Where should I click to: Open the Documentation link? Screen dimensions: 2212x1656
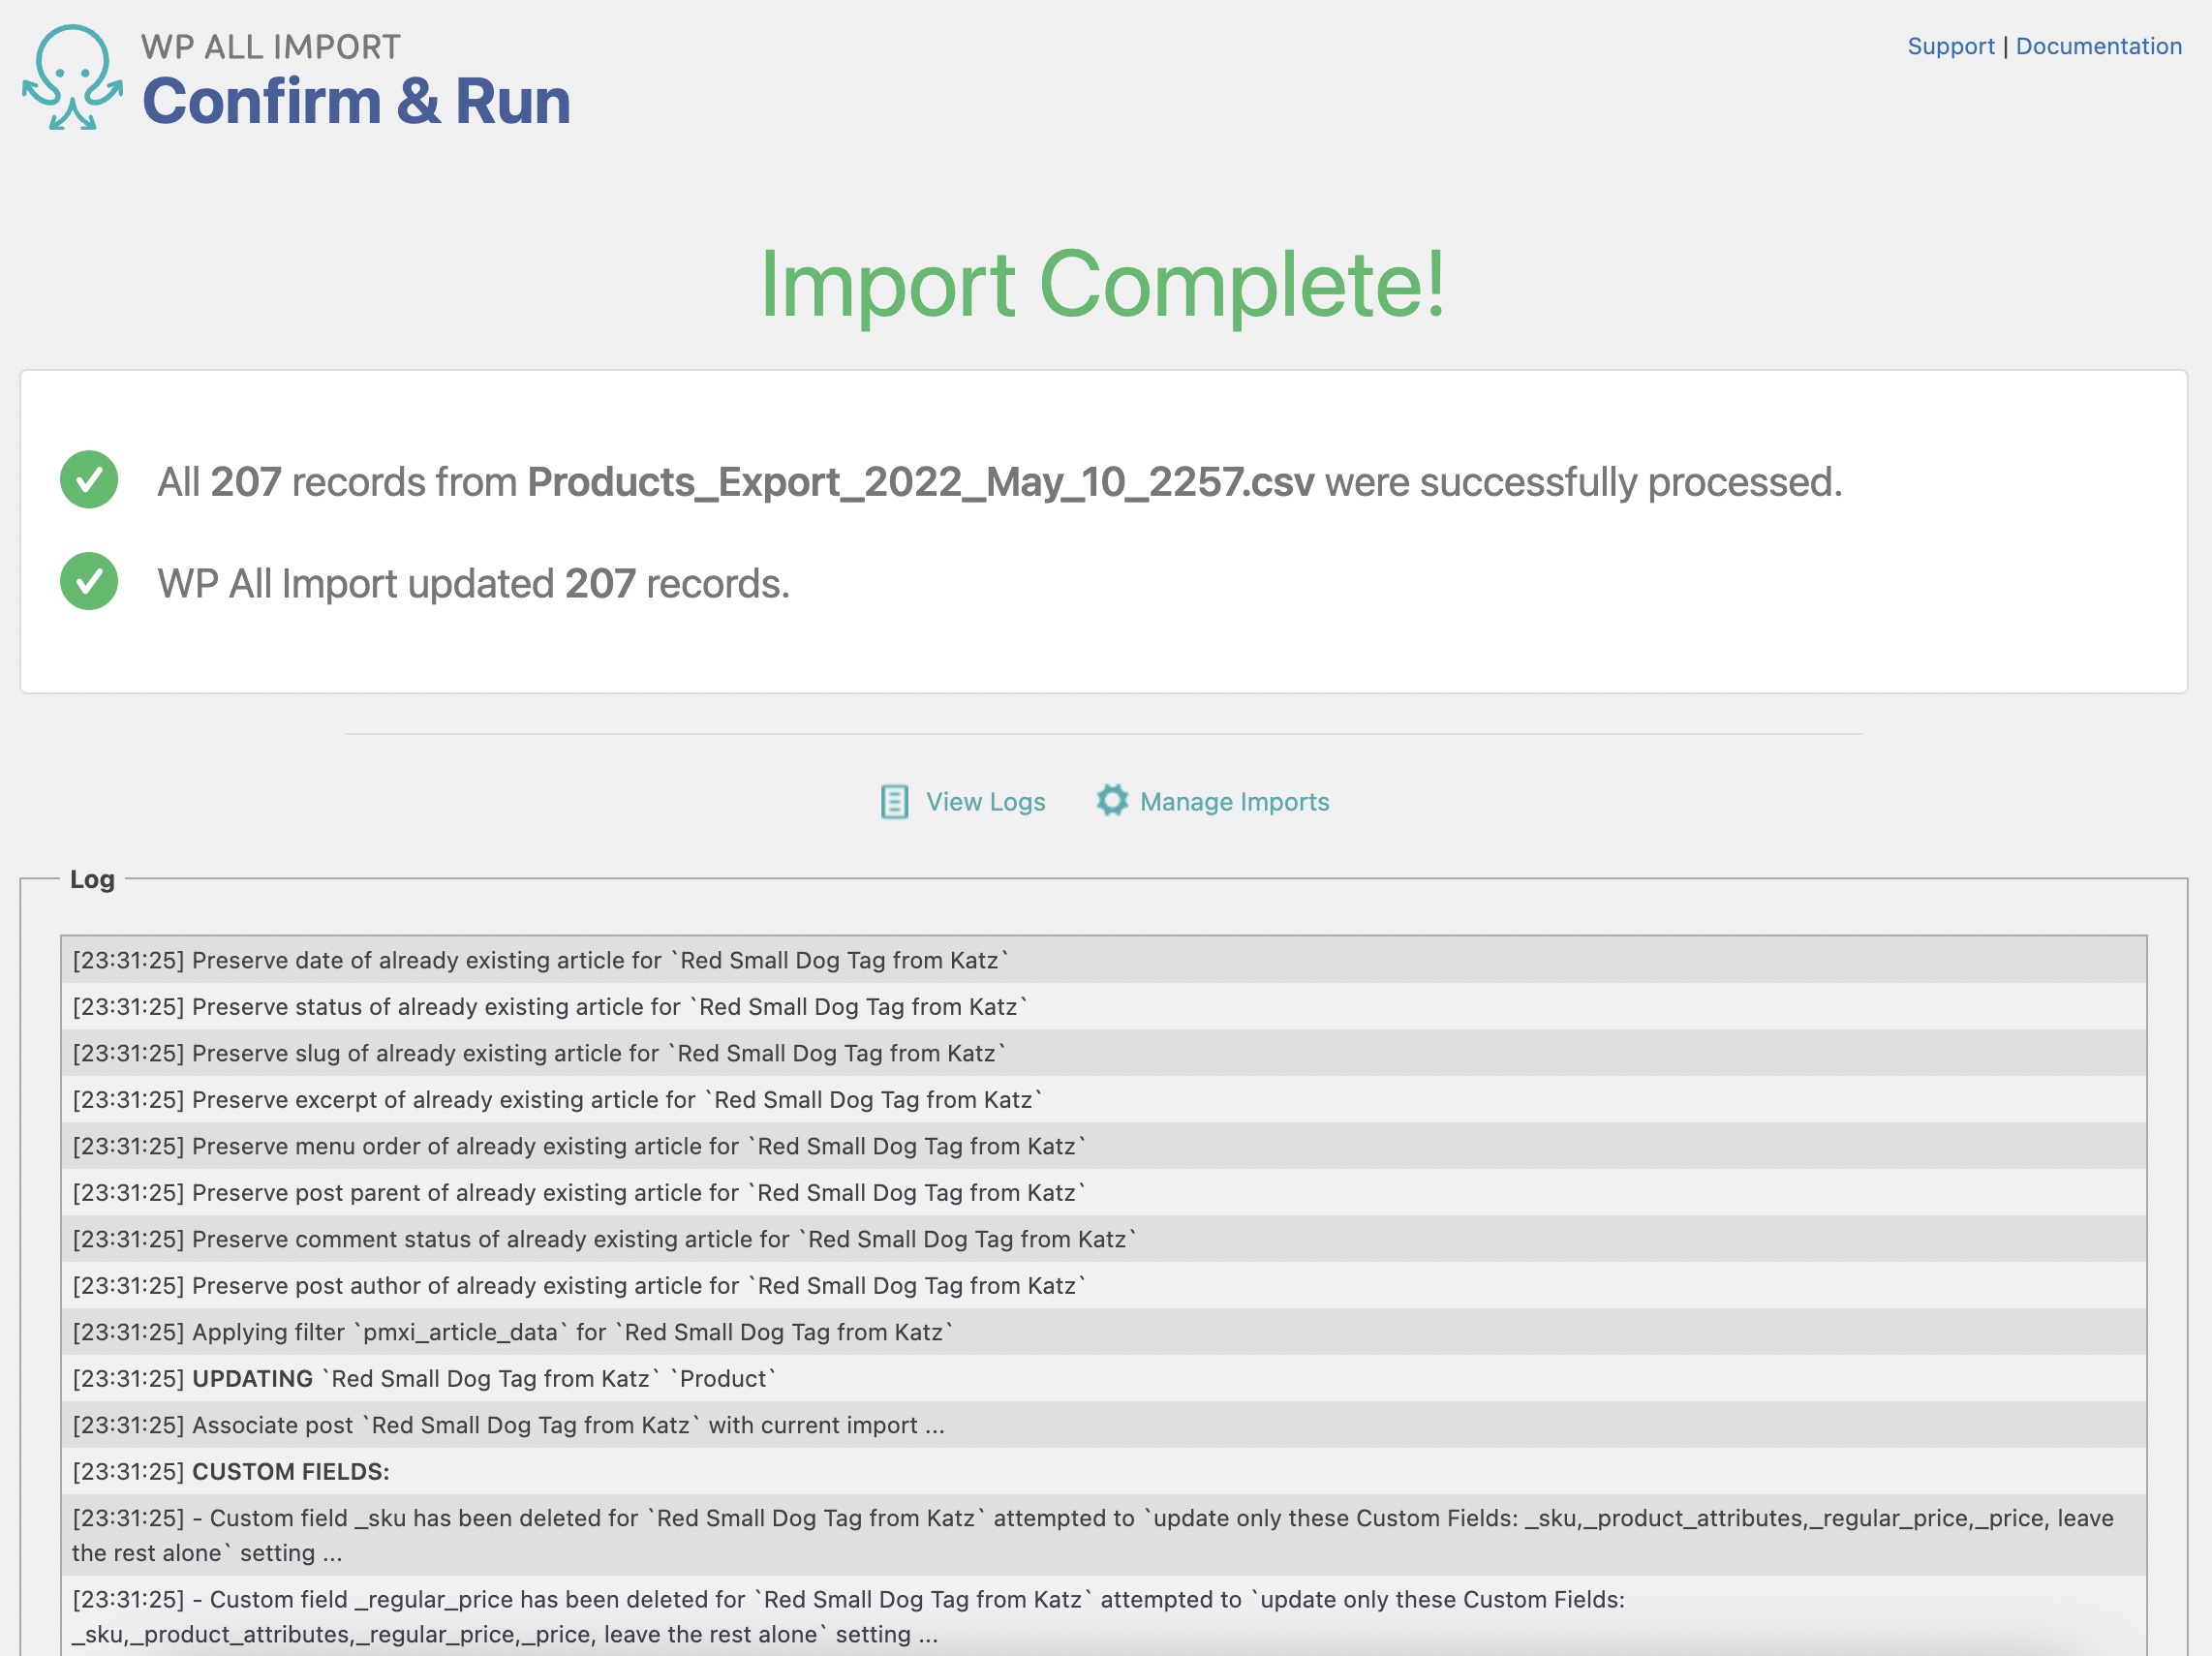2098,46
